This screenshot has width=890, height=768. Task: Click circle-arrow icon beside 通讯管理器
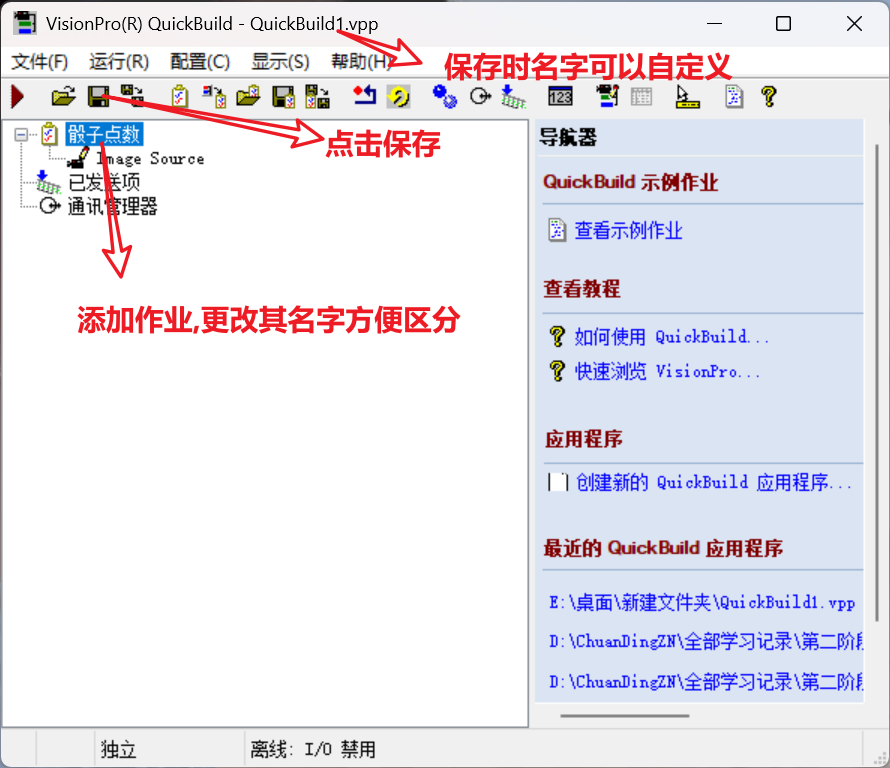click(x=50, y=205)
